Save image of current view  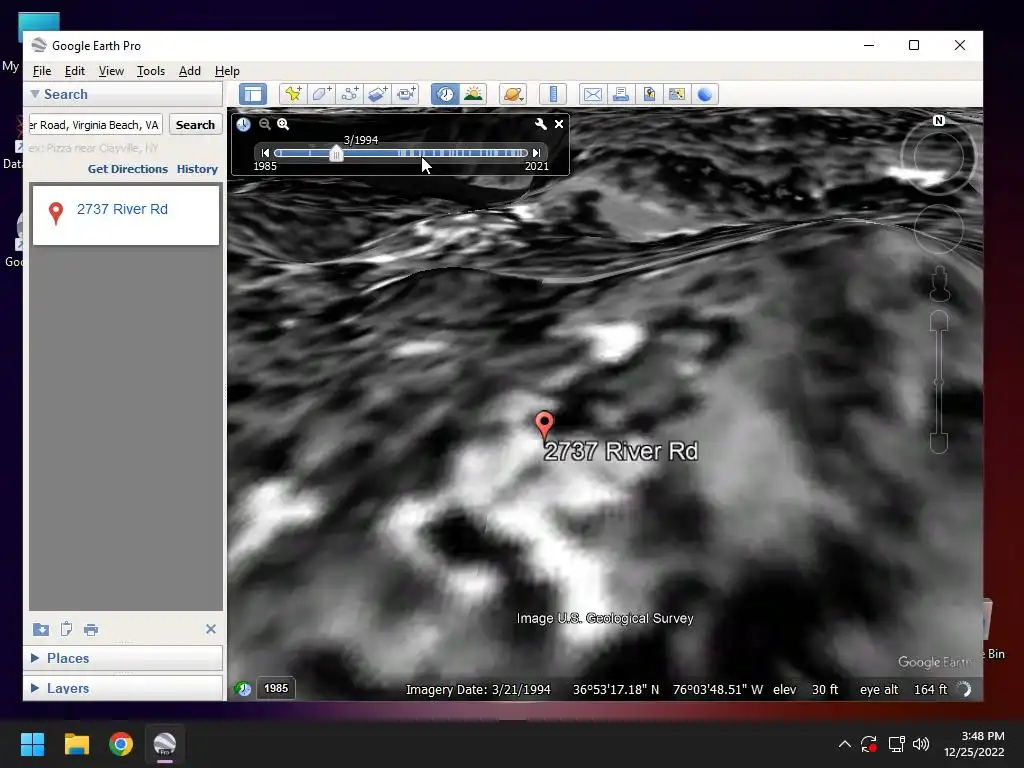(x=648, y=94)
